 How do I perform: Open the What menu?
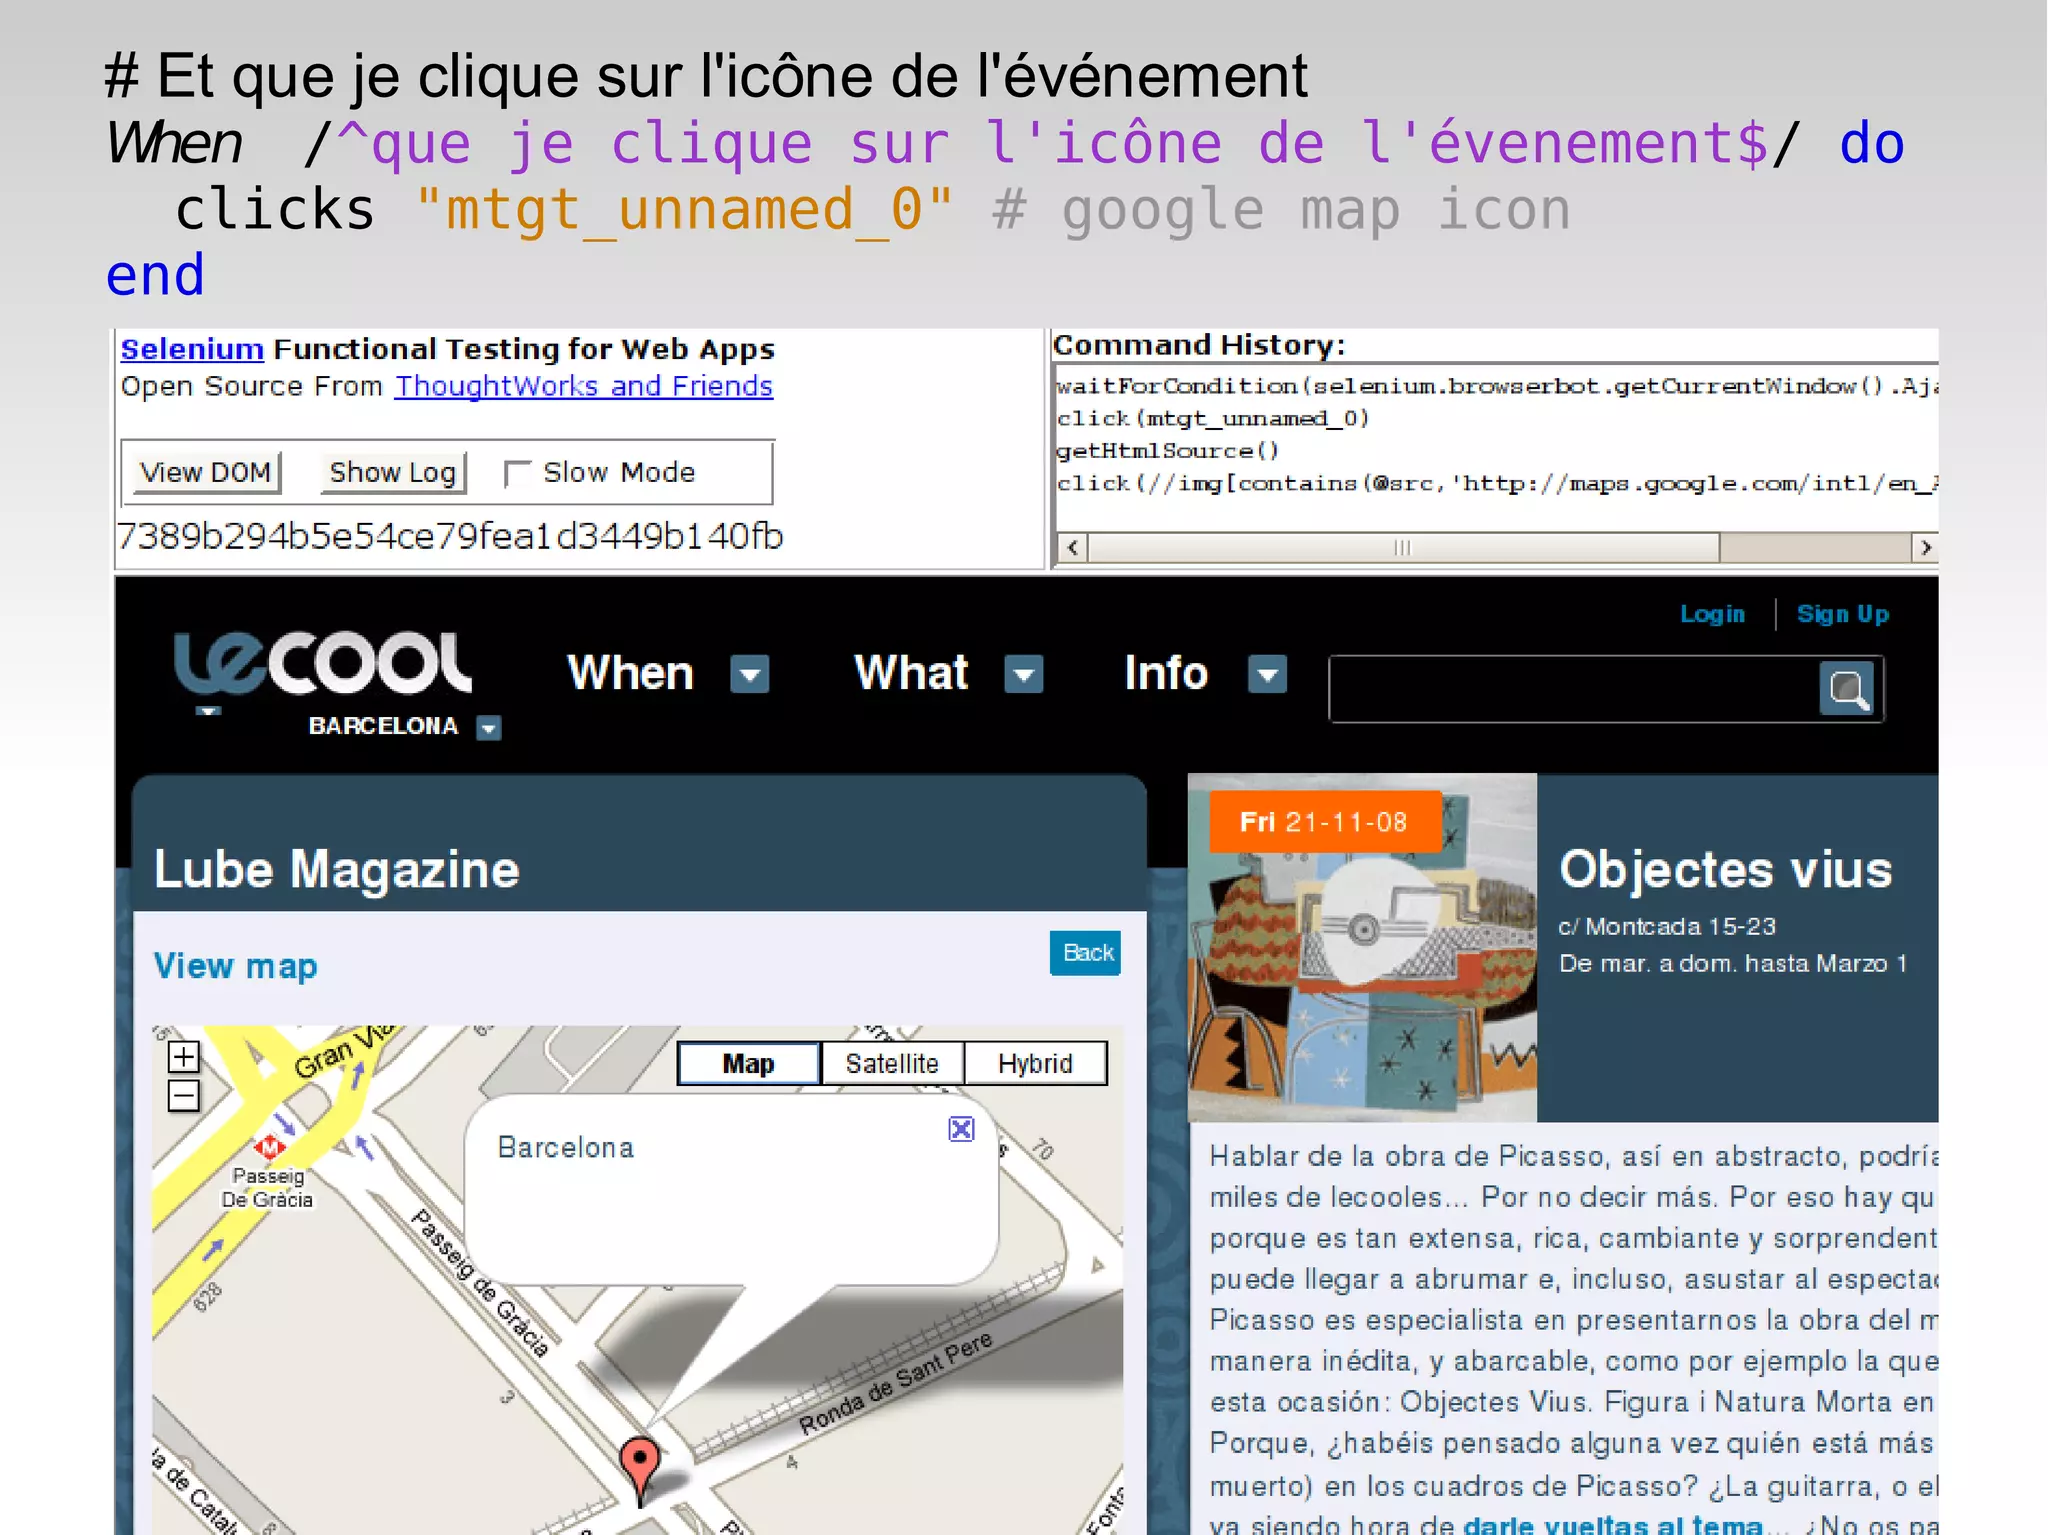(911, 672)
